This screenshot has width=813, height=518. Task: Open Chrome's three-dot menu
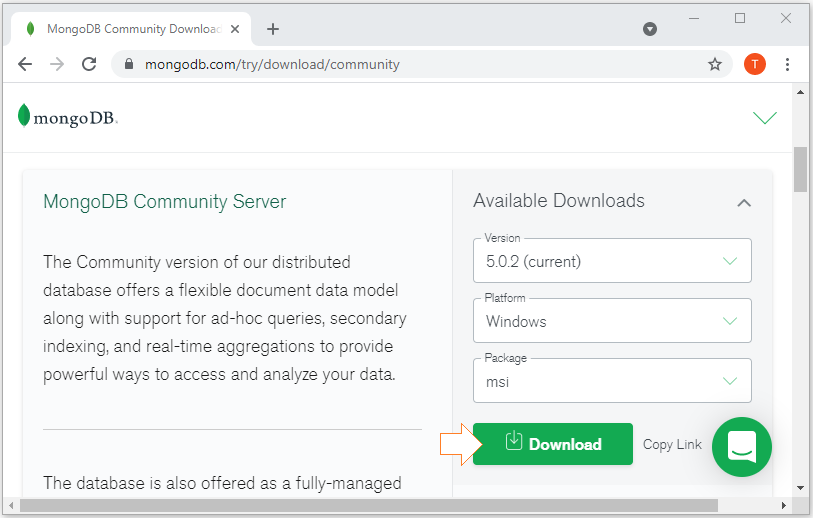point(787,64)
